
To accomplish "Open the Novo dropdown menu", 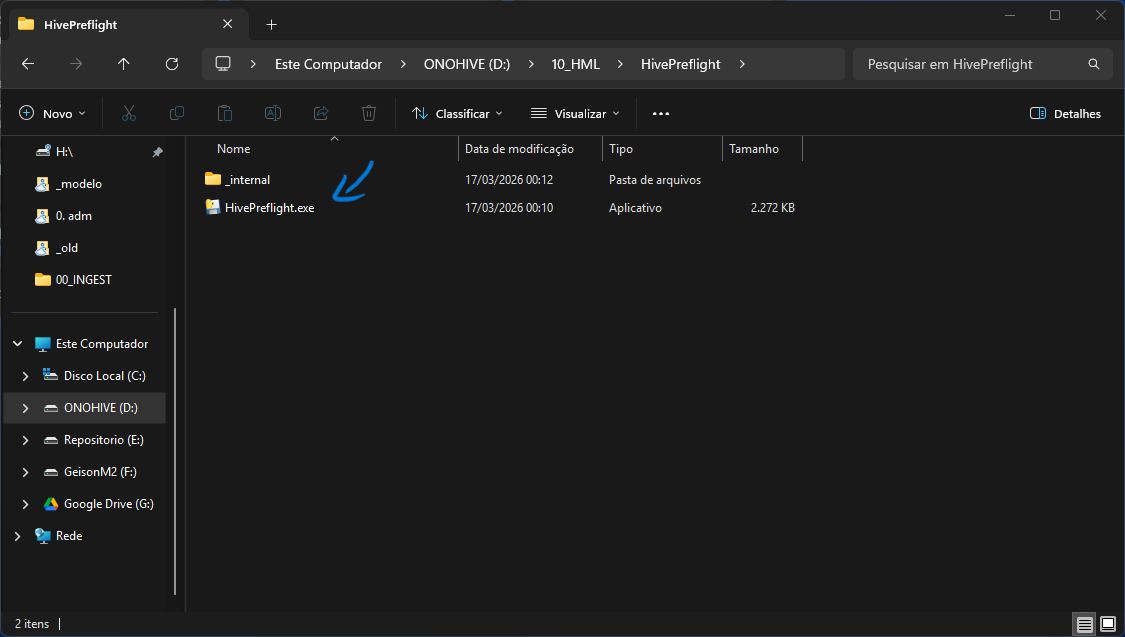I will click(x=52, y=113).
